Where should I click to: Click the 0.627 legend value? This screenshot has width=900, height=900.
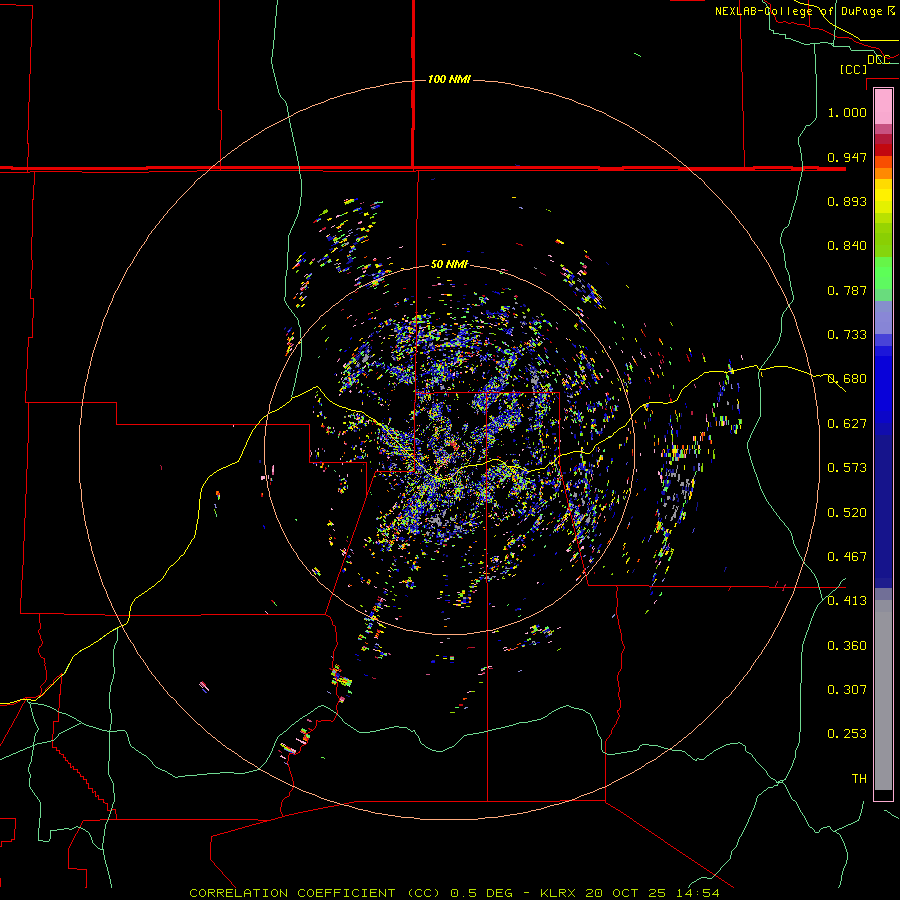pos(847,424)
